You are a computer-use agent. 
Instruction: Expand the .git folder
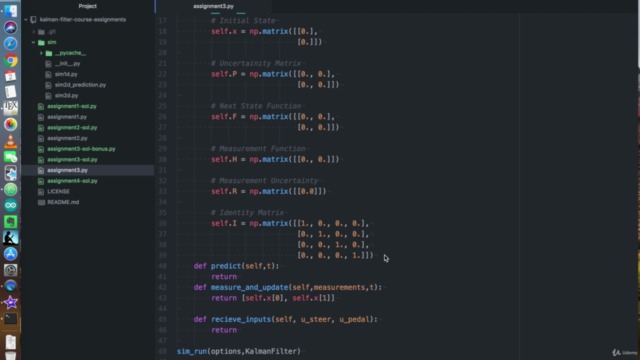pos(34,31)
